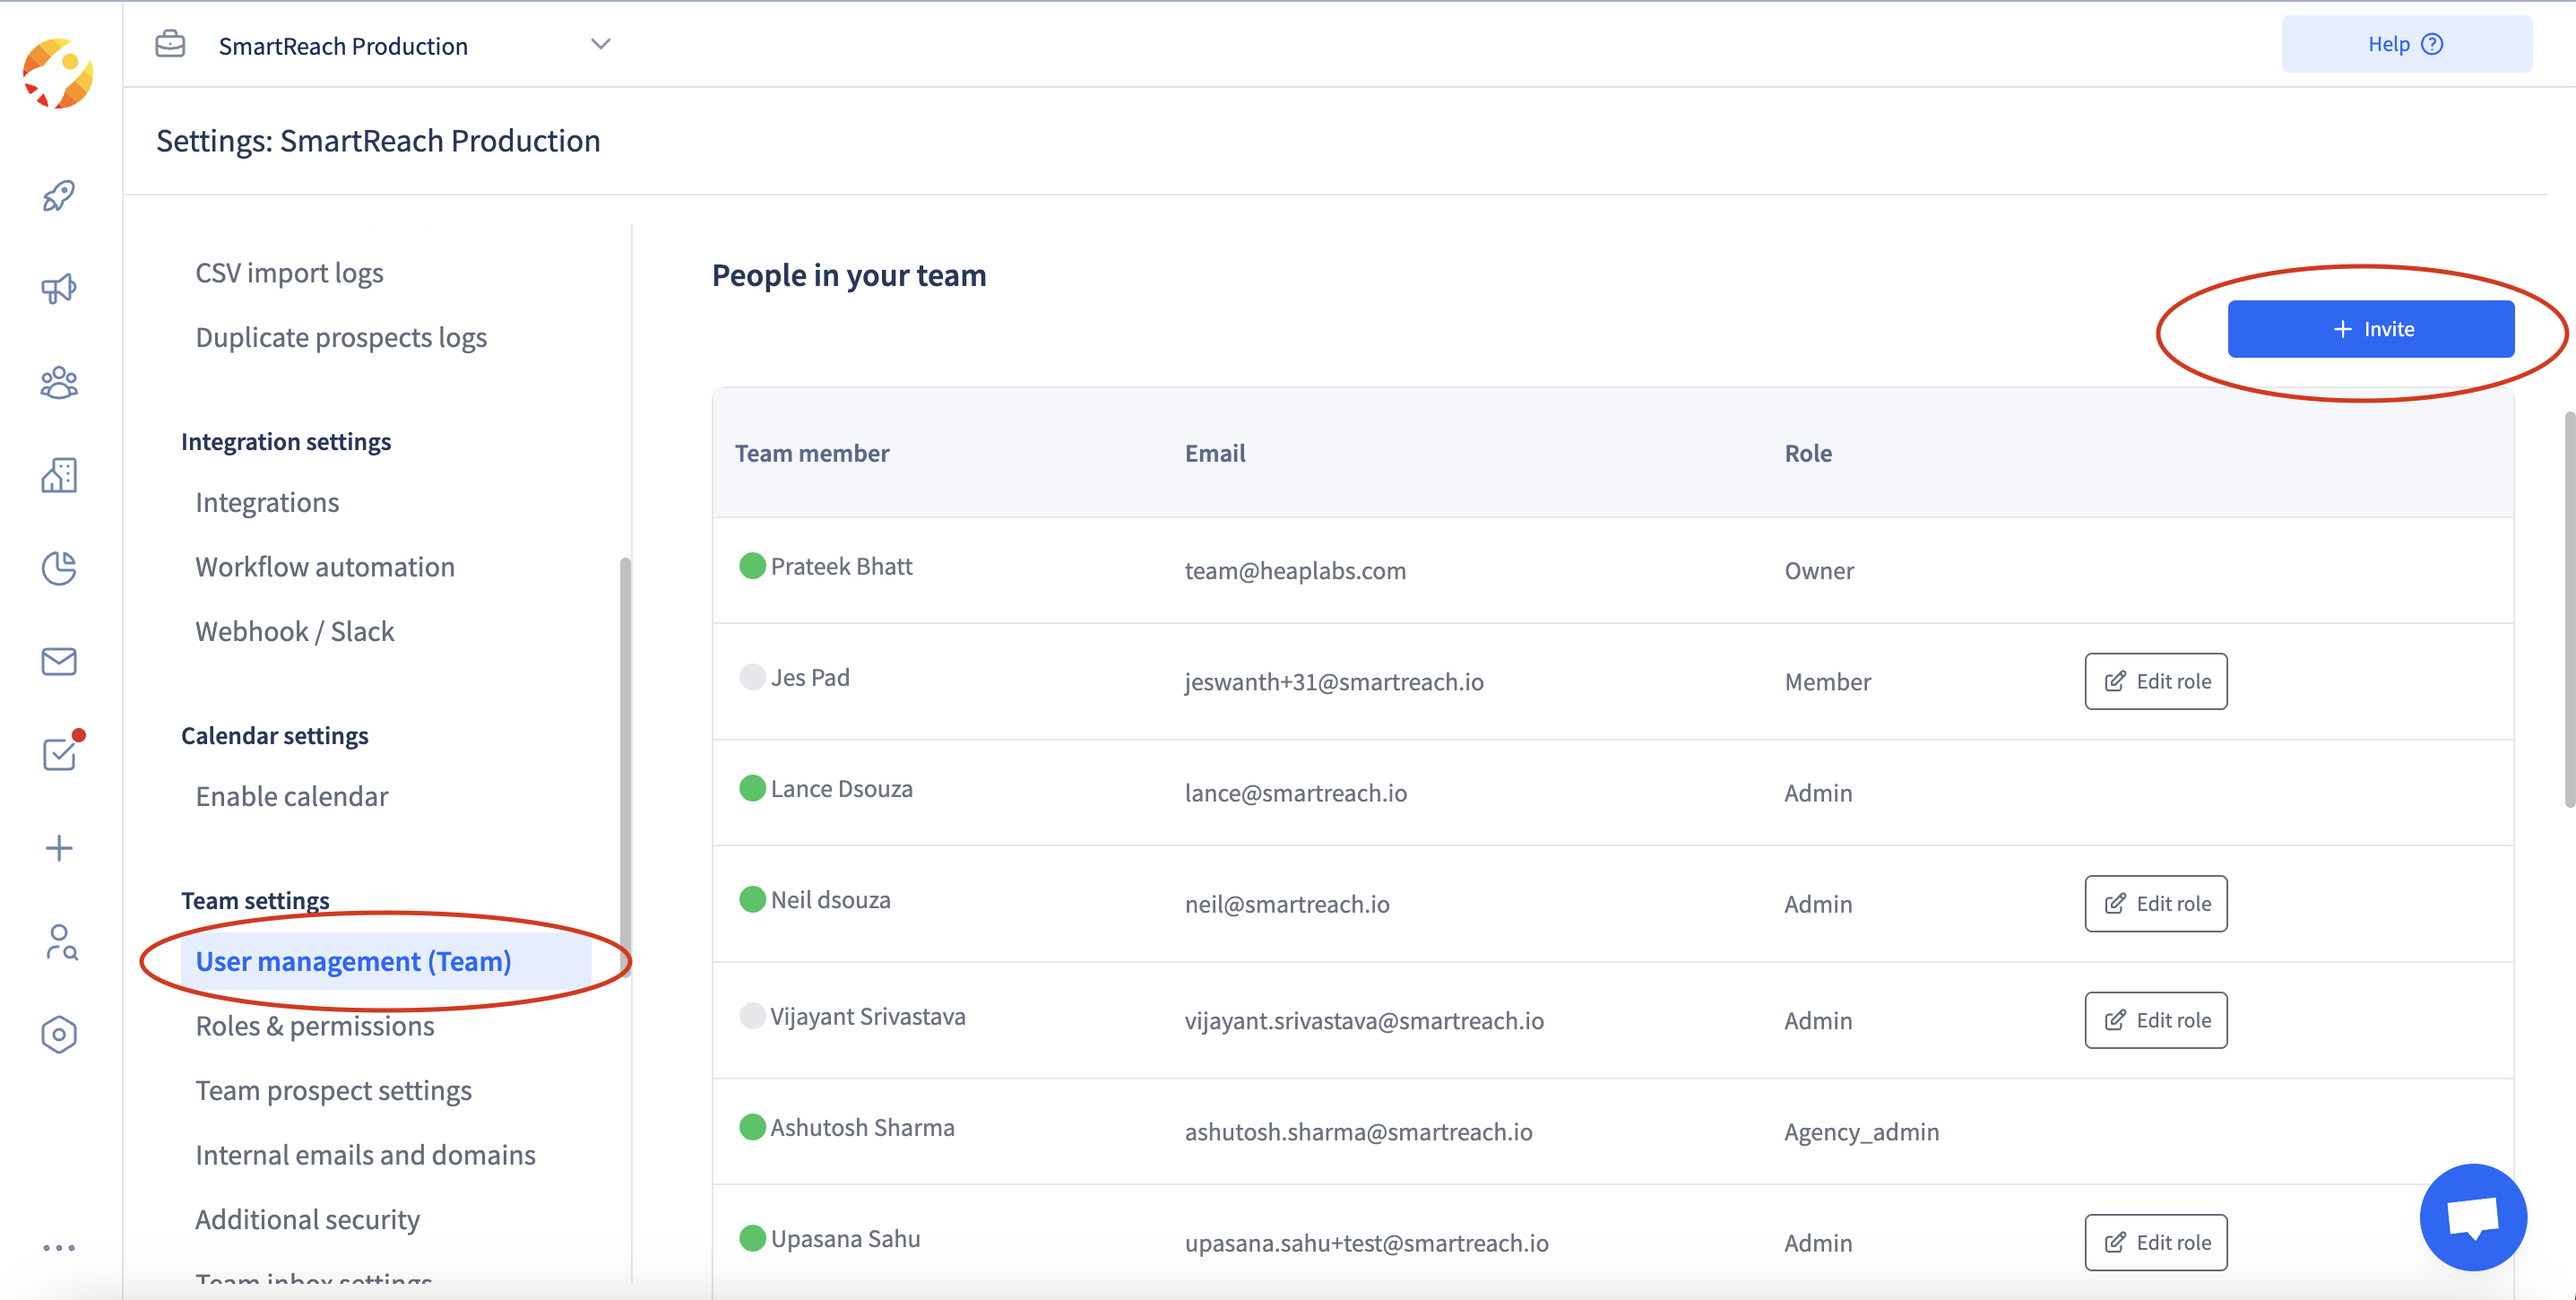Open the blue chat support bubble
Viewport: 2576px width, 1300px height.
[x=2472, y=1216]
